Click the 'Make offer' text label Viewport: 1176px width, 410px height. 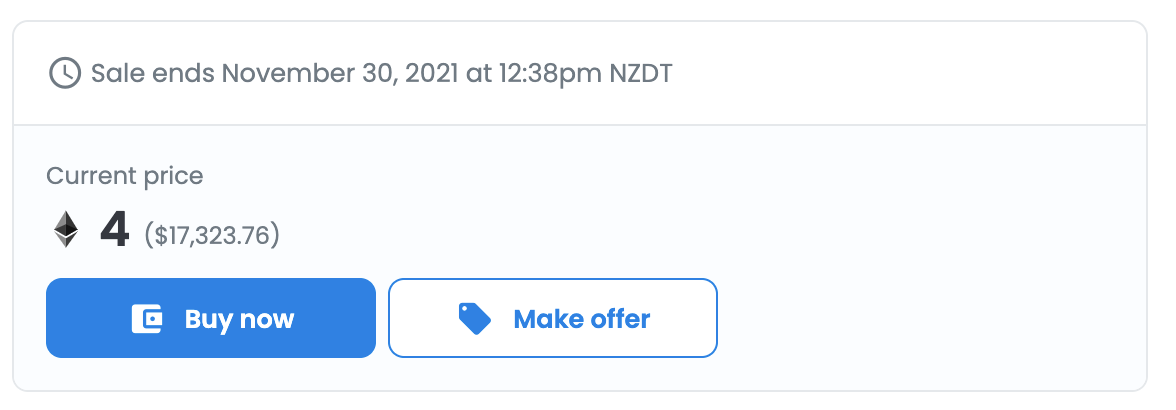tap(581, 319)
